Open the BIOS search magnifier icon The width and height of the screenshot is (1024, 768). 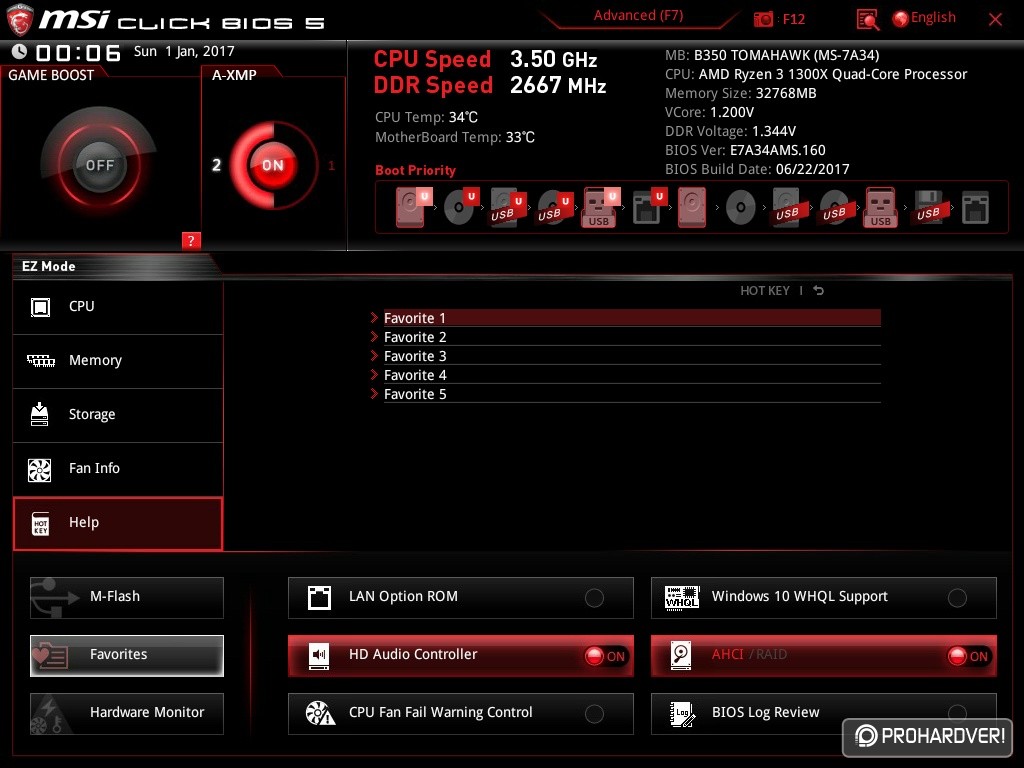coord(867,20)
